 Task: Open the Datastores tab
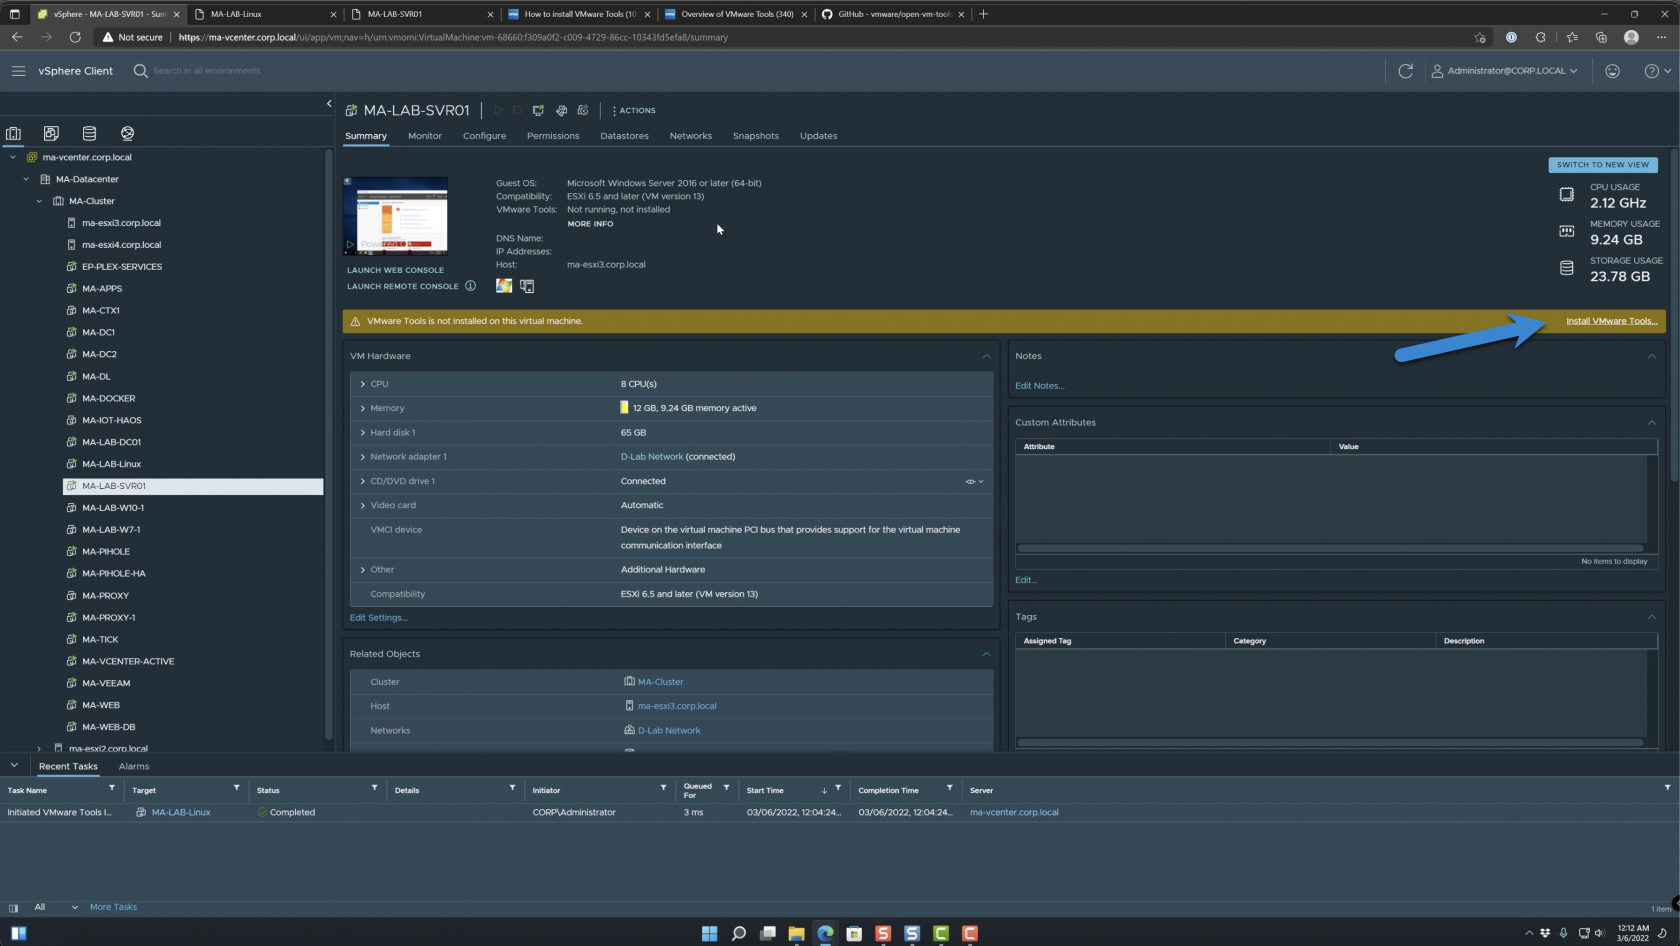(x=624, y=136)
